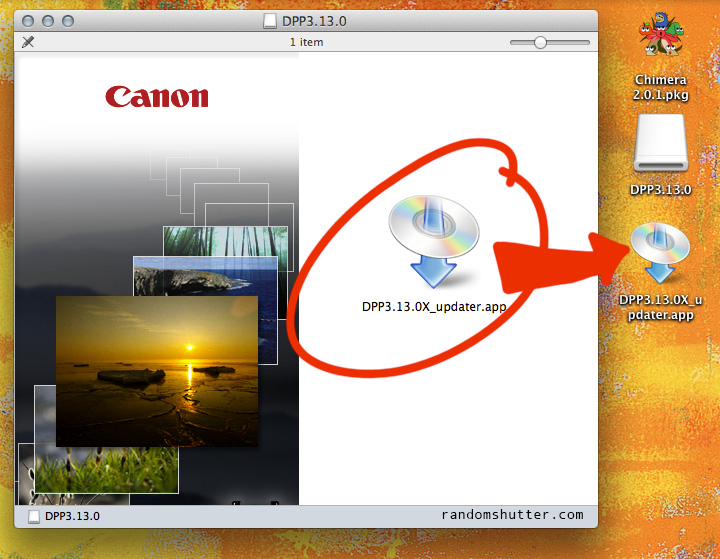
Task: Select the DPP3.13.0 disk drive on desktop
Action: coord(661,142)
